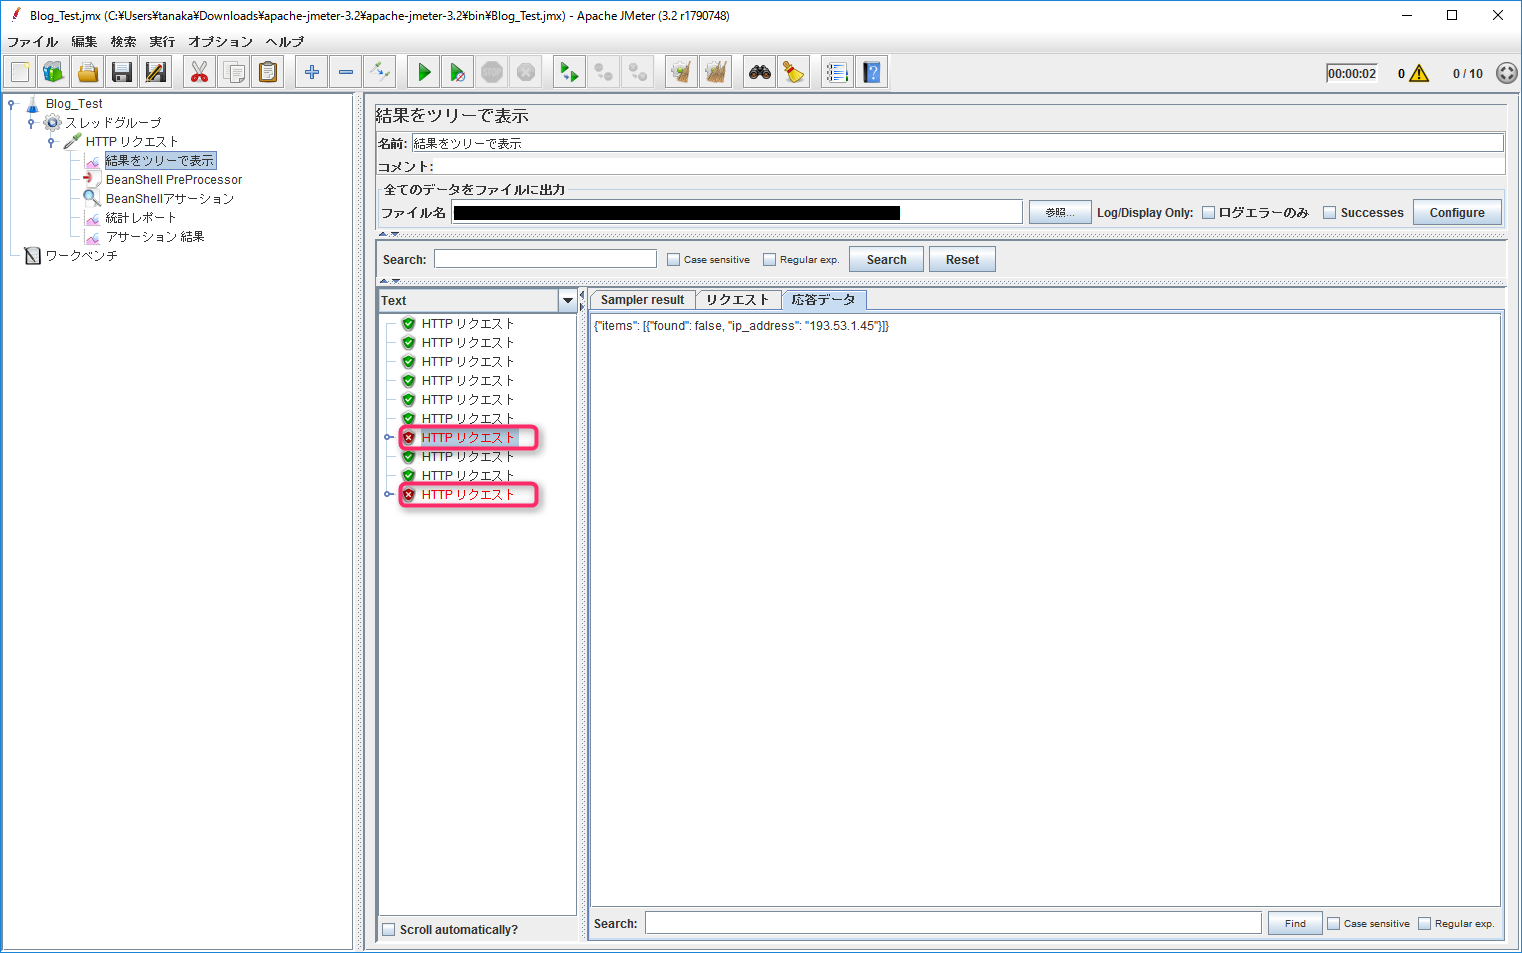The image size is (1522, 953).
Task: Enable Scroll automatically? checkbox
Action: tap(389, 929)
